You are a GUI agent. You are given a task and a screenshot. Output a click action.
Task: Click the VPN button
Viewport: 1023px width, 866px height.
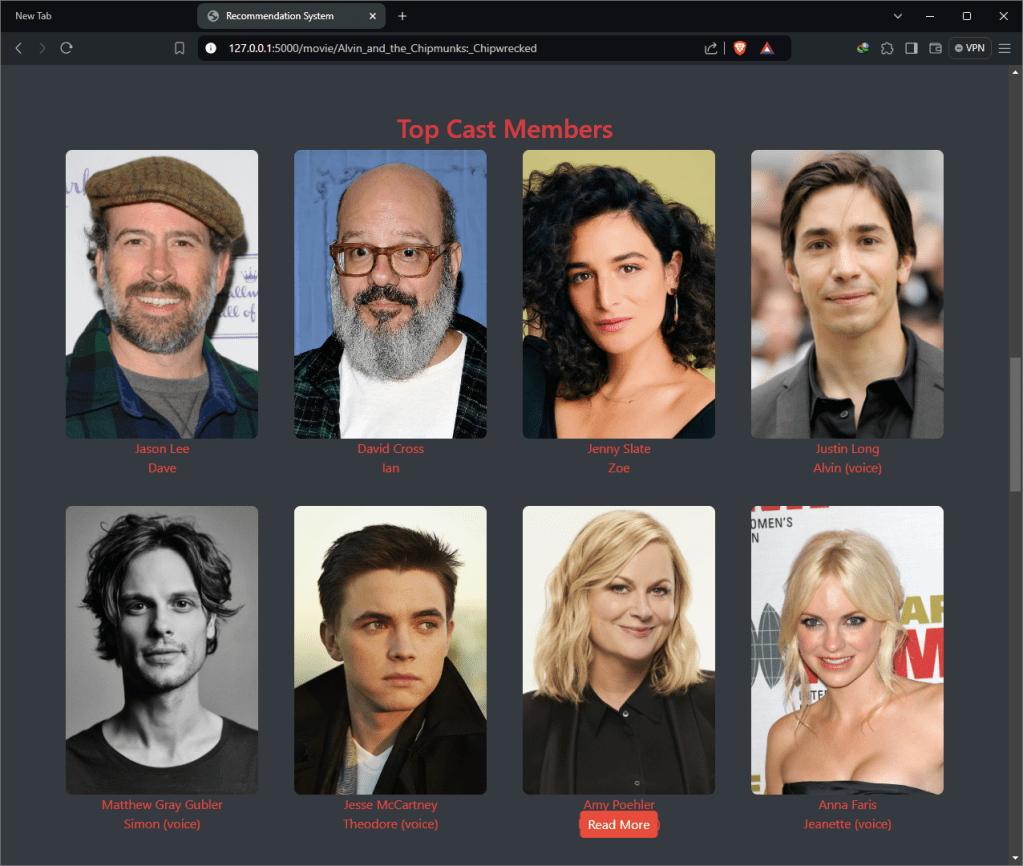(x=969, y=48)
